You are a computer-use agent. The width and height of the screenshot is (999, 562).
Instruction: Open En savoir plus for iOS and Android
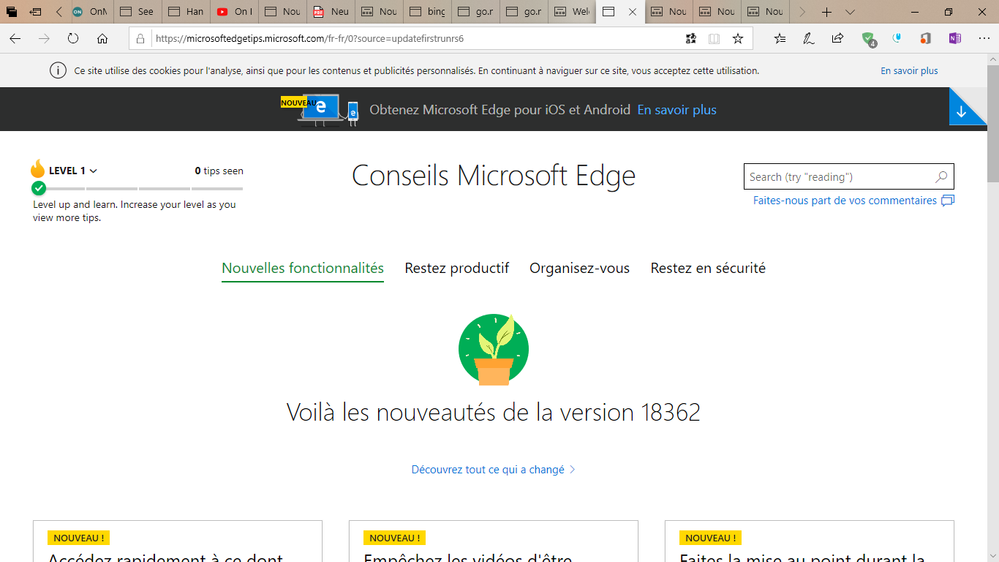677,110
